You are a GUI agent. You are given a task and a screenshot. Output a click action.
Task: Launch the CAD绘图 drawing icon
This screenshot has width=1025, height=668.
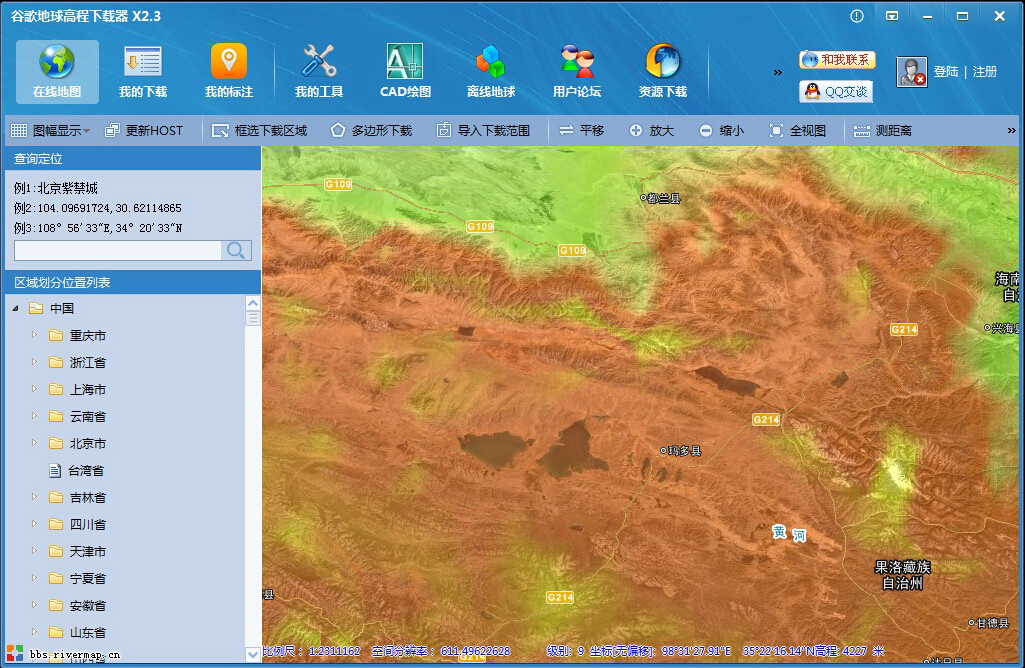[x=405, y=62]
